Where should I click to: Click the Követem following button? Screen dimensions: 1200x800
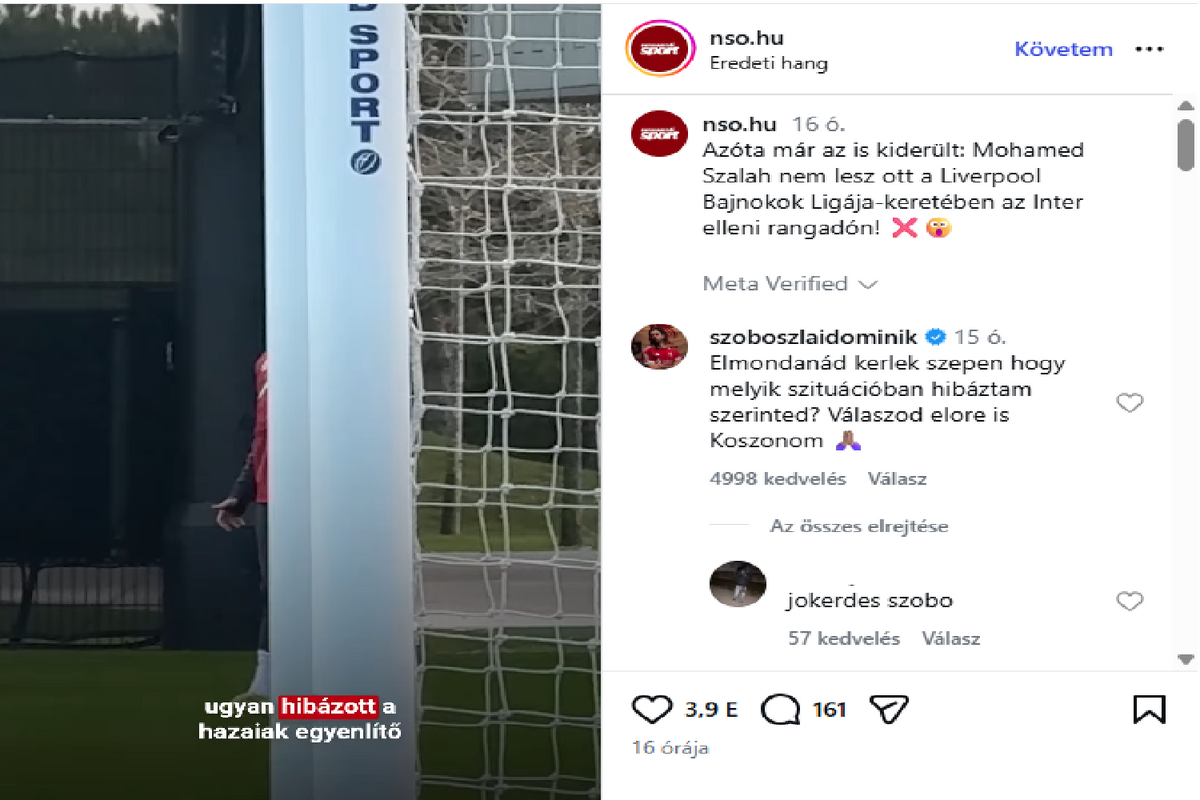pos(1064,49)
